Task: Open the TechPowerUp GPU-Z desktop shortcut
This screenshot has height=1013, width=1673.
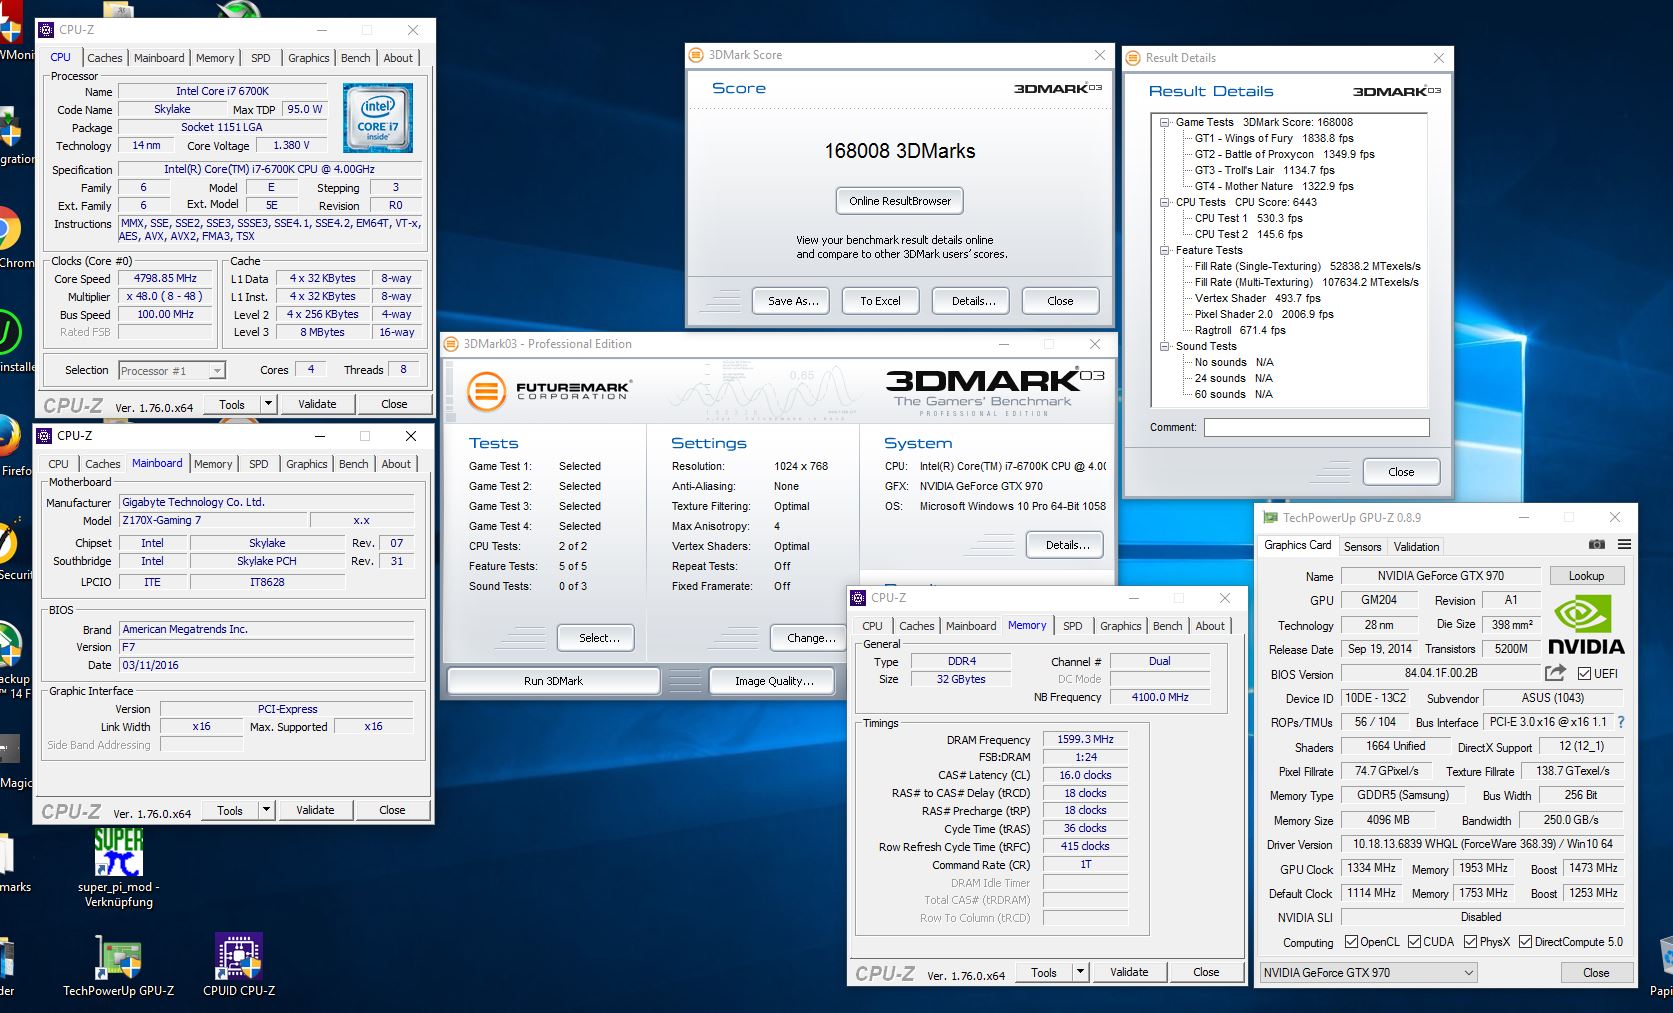Action: click(x=118, y=966)
